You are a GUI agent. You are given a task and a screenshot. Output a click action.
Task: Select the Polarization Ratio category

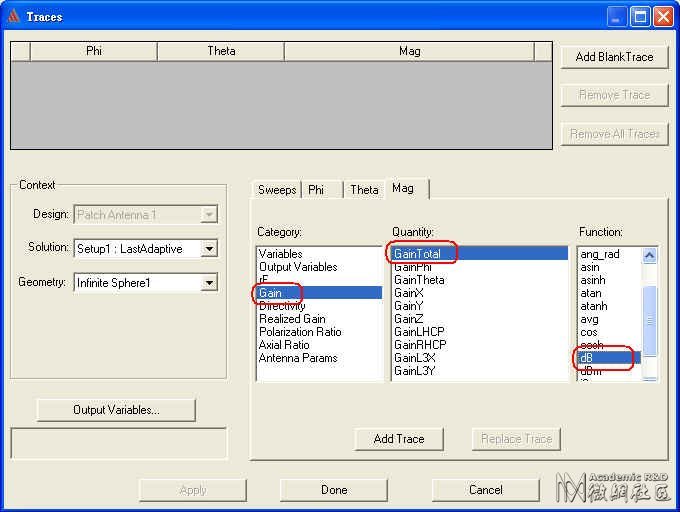point(319,332)
